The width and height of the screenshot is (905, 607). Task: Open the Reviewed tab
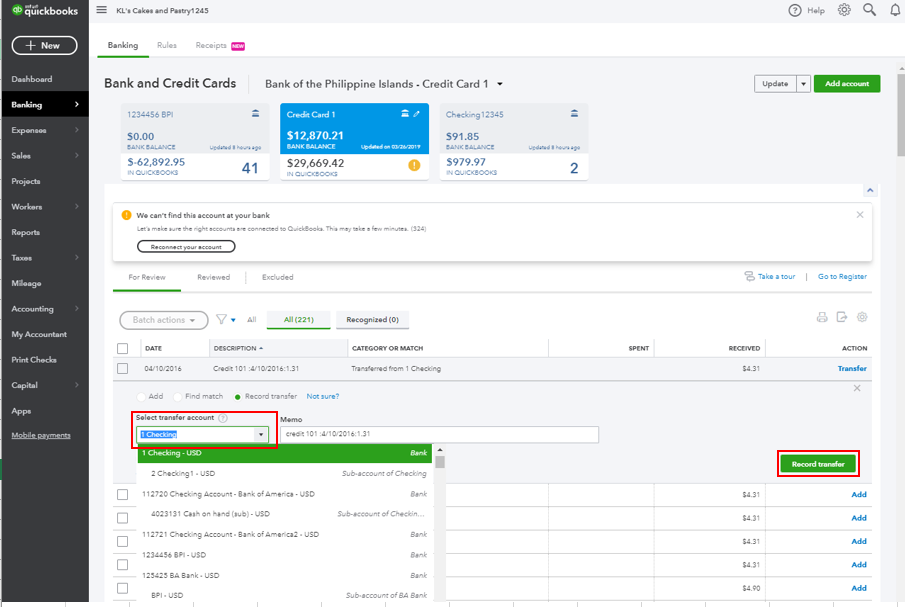pos(214,278)
